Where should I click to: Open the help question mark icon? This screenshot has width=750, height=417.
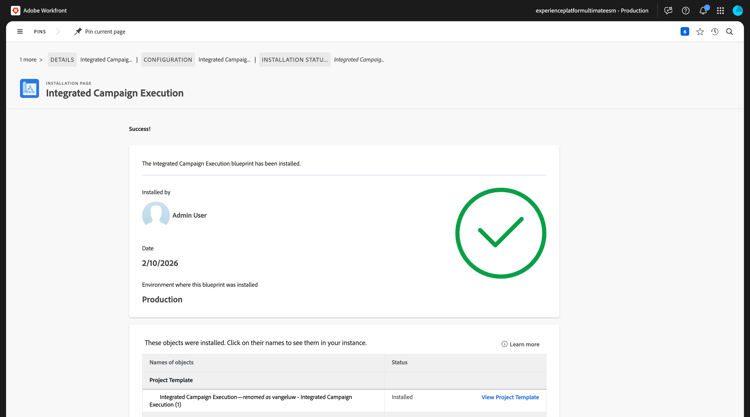tap(685, 11)
